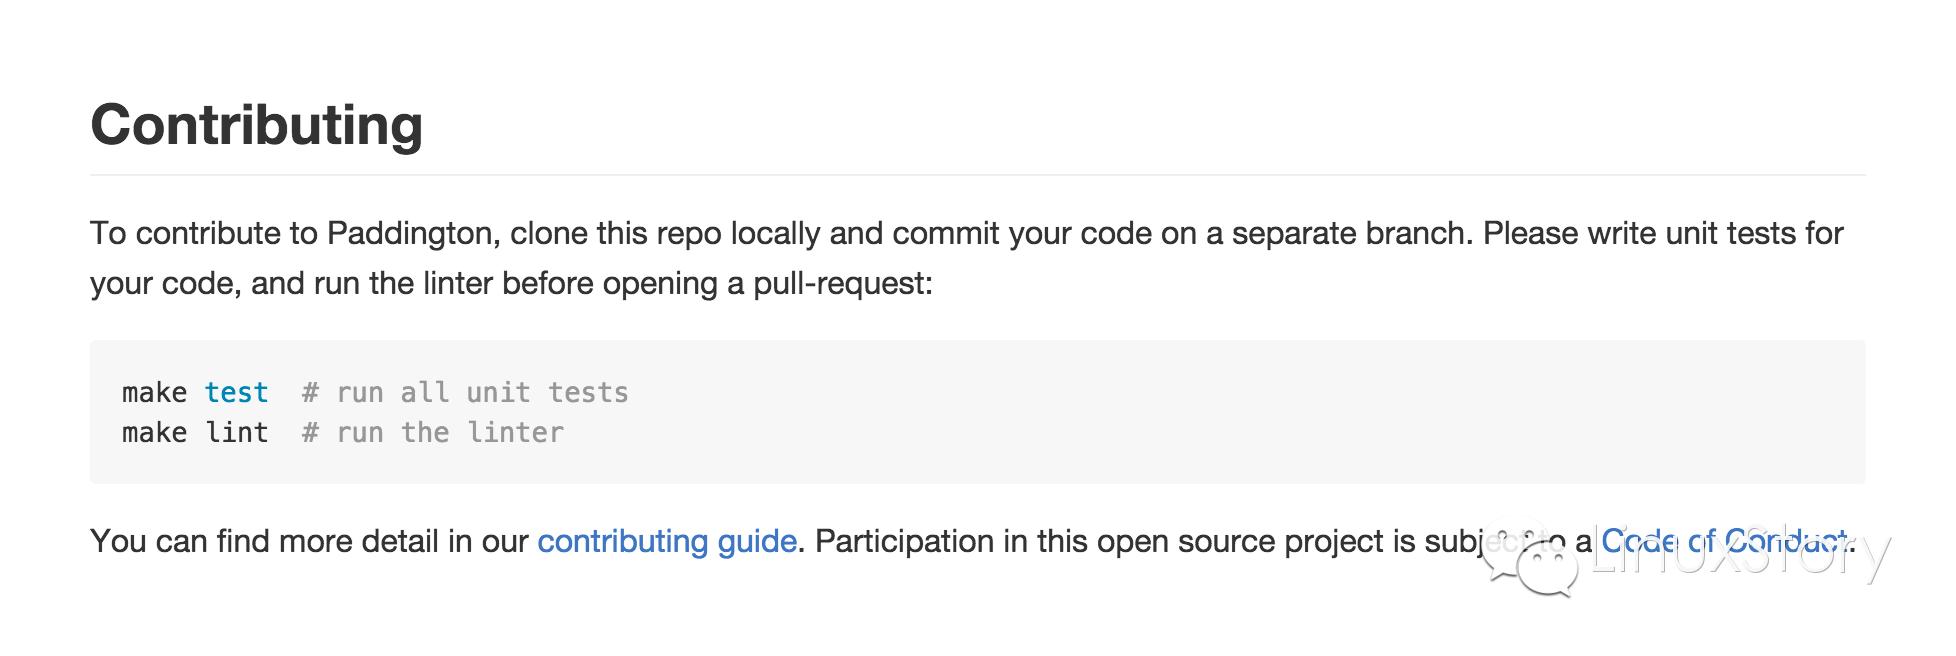Click the 'lint' word in code block
Screen dimensions: 1956x656
tap(237, 432)
